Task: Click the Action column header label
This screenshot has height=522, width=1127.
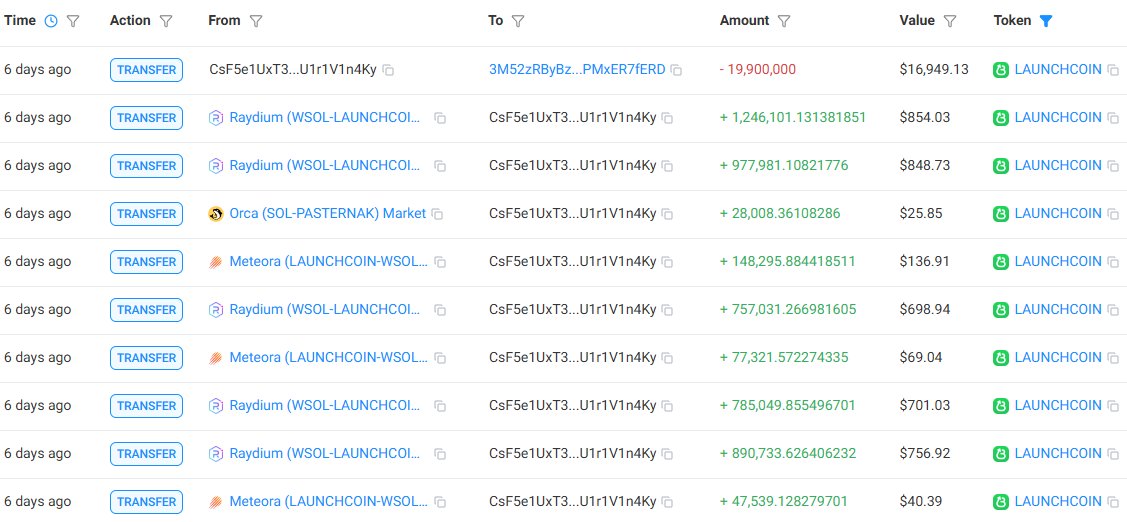Action: pos(132,20)
